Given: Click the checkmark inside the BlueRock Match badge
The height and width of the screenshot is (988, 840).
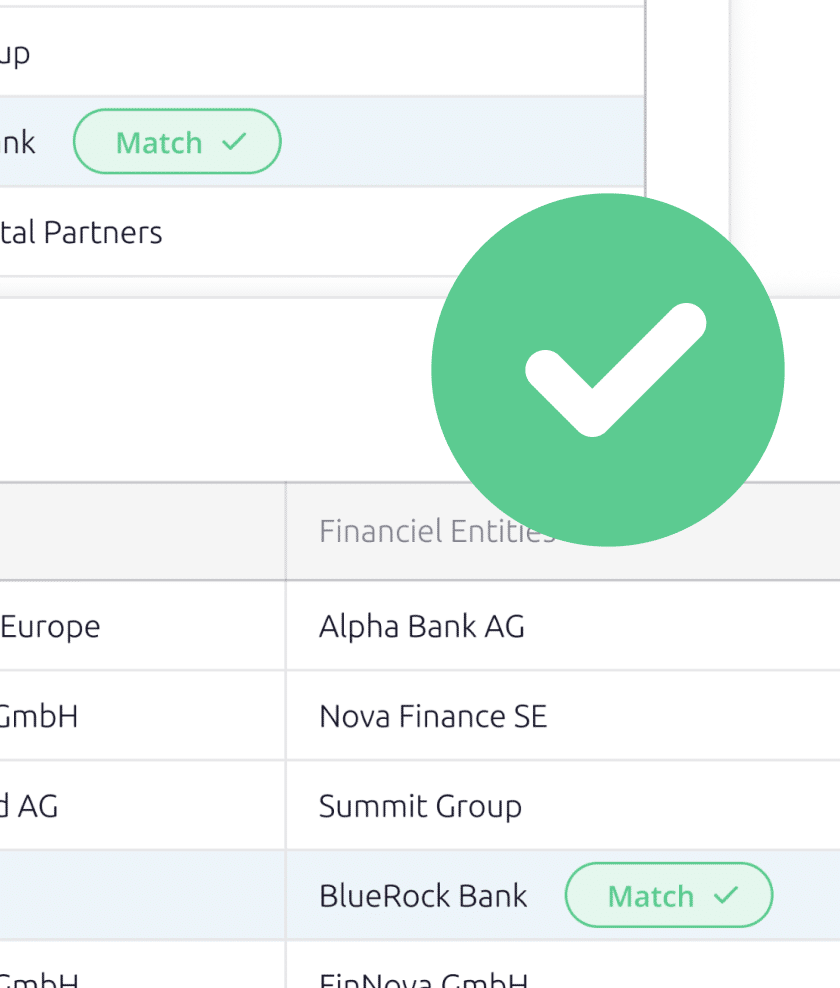Looking at the screenshot, I should [x=725, y=895].
